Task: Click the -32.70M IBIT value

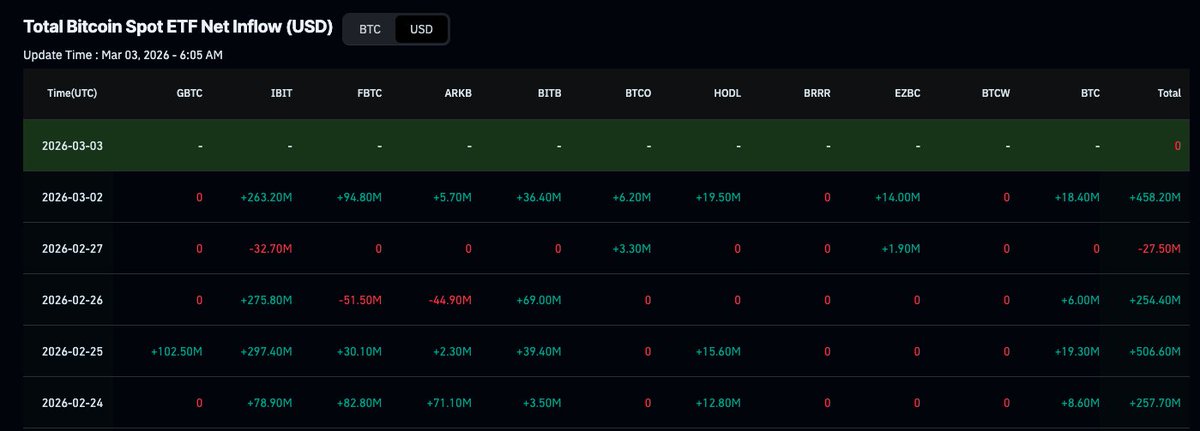Action: 271,248
